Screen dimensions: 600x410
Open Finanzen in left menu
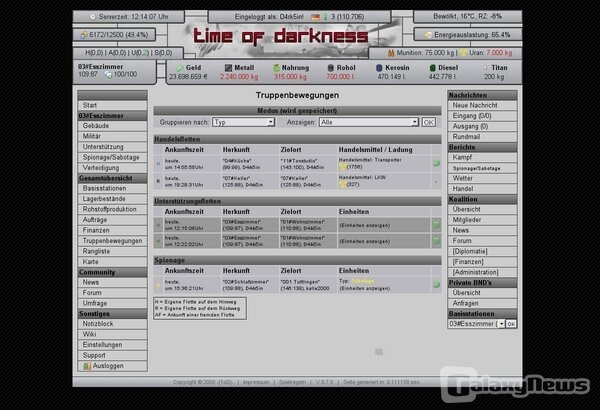click(x=112, y=230)
